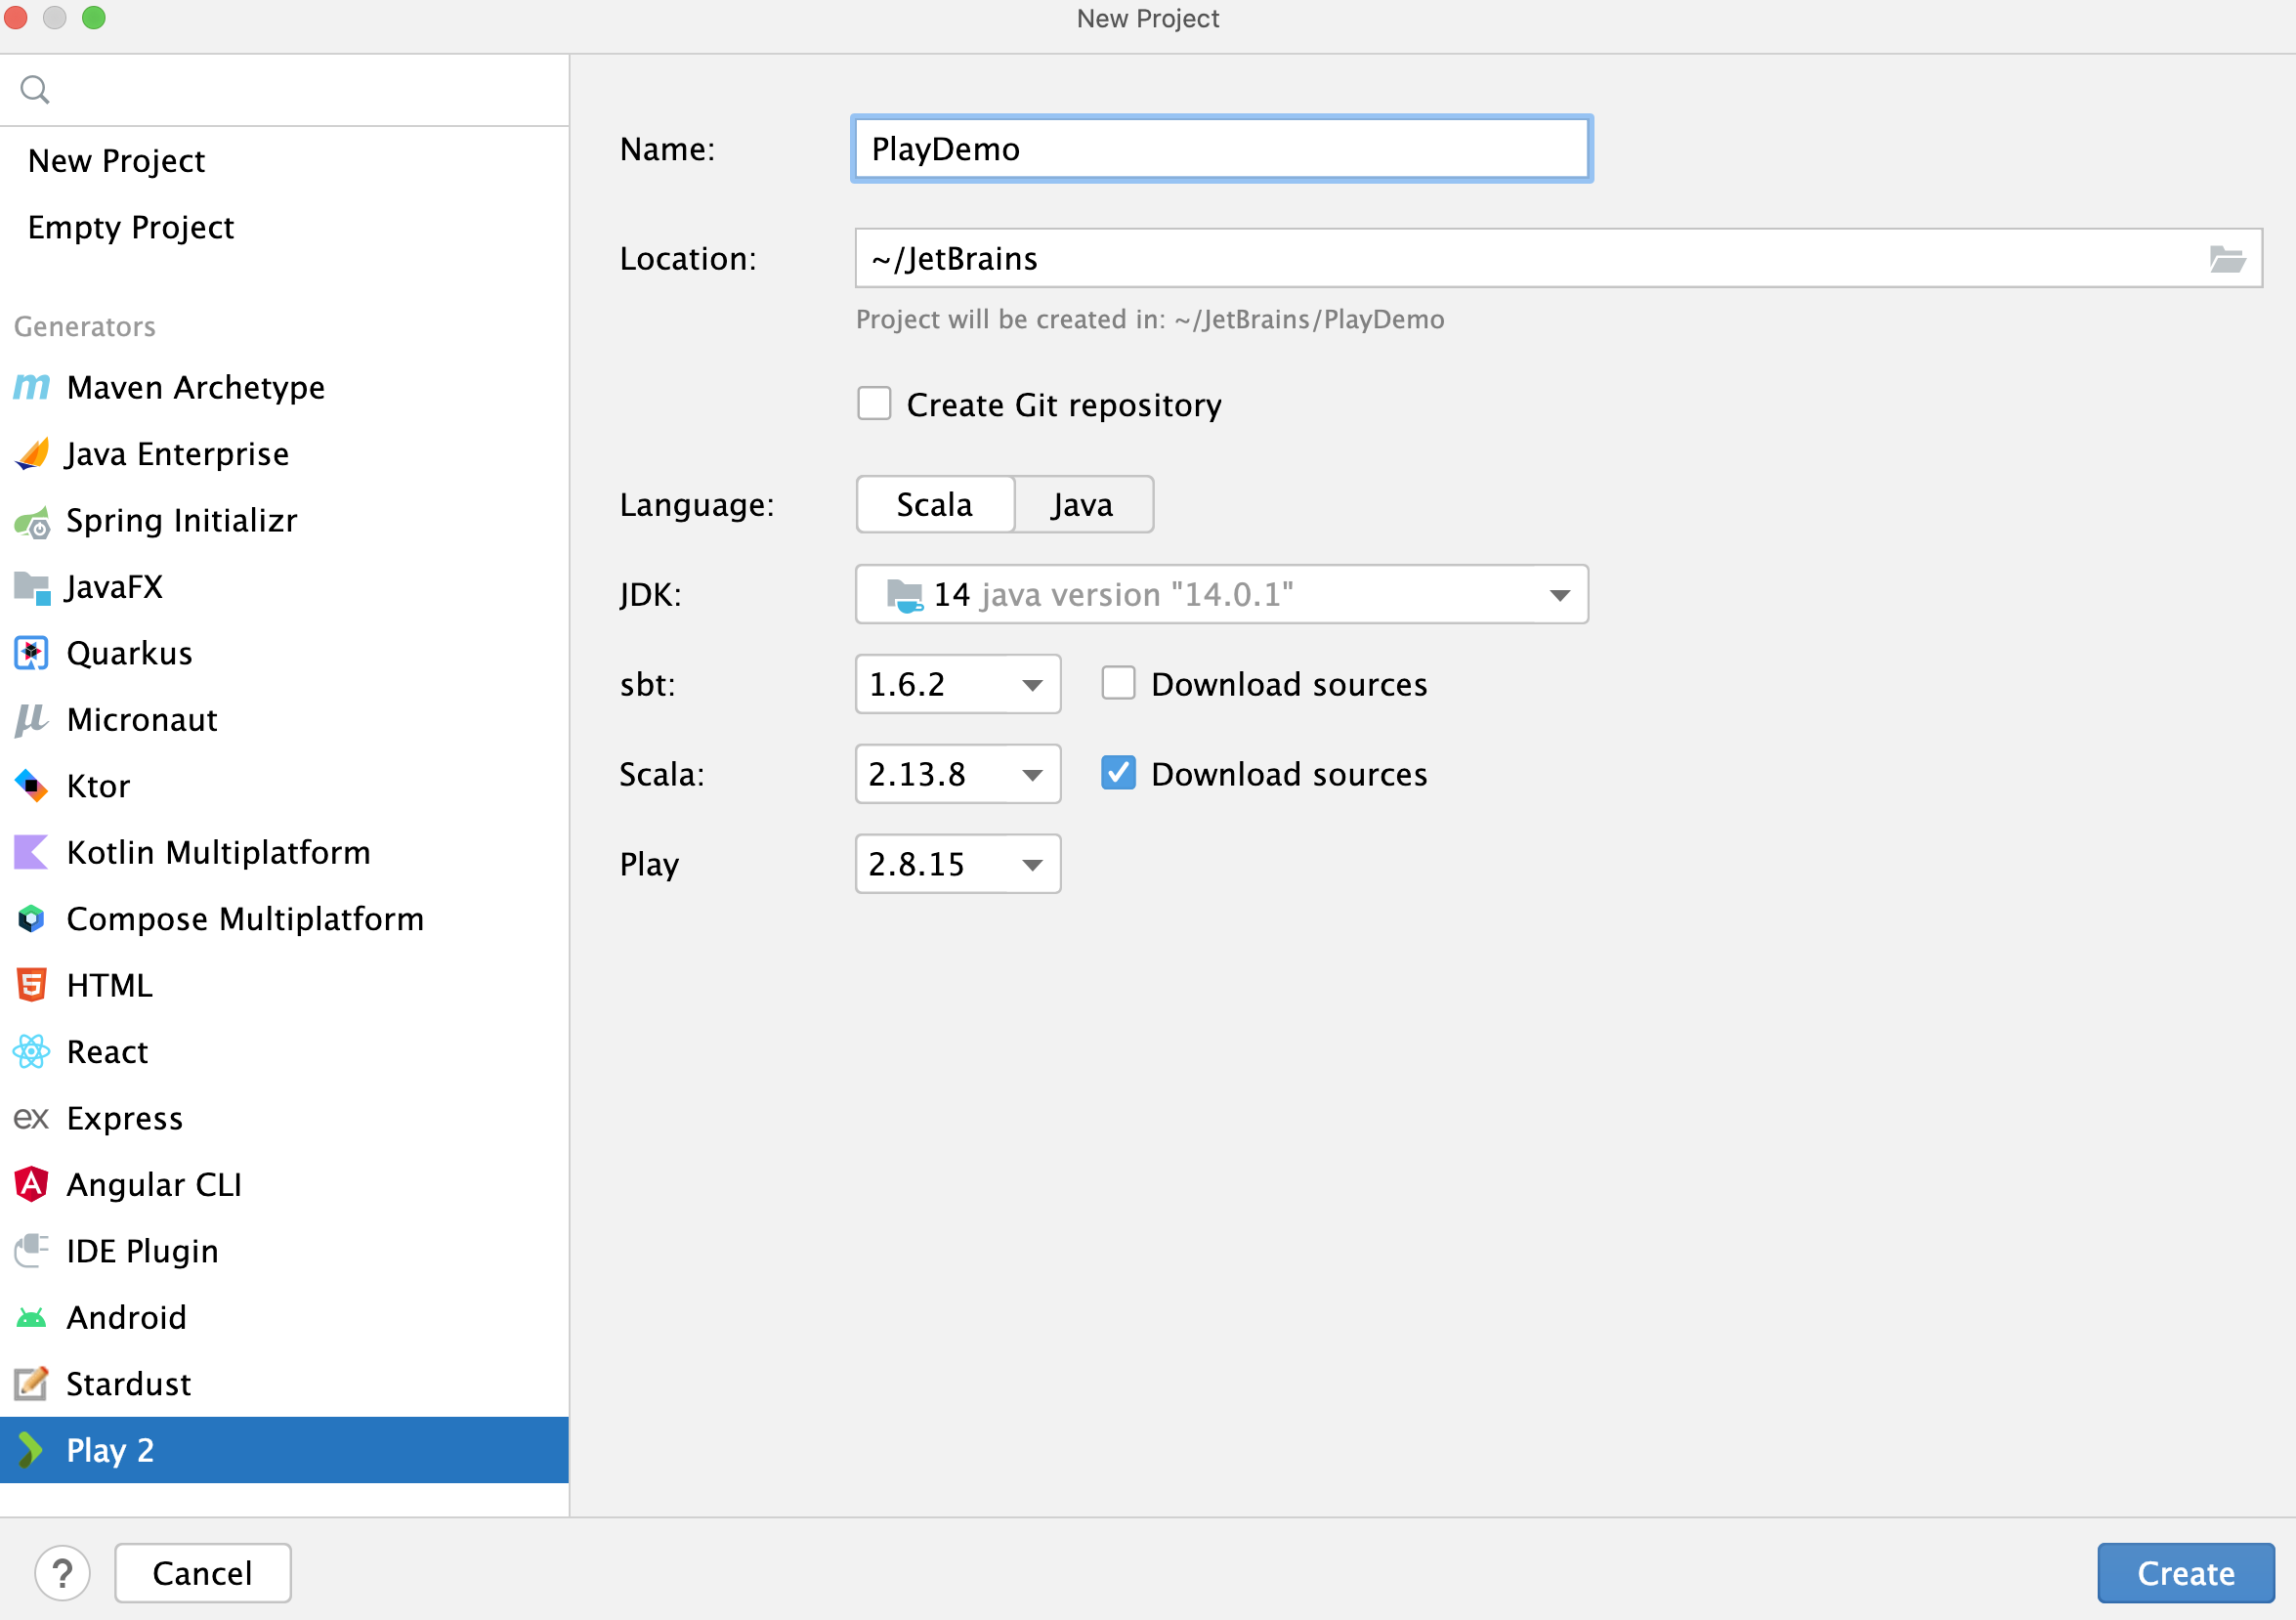Choose Express generator label

tap(125, 1119)
